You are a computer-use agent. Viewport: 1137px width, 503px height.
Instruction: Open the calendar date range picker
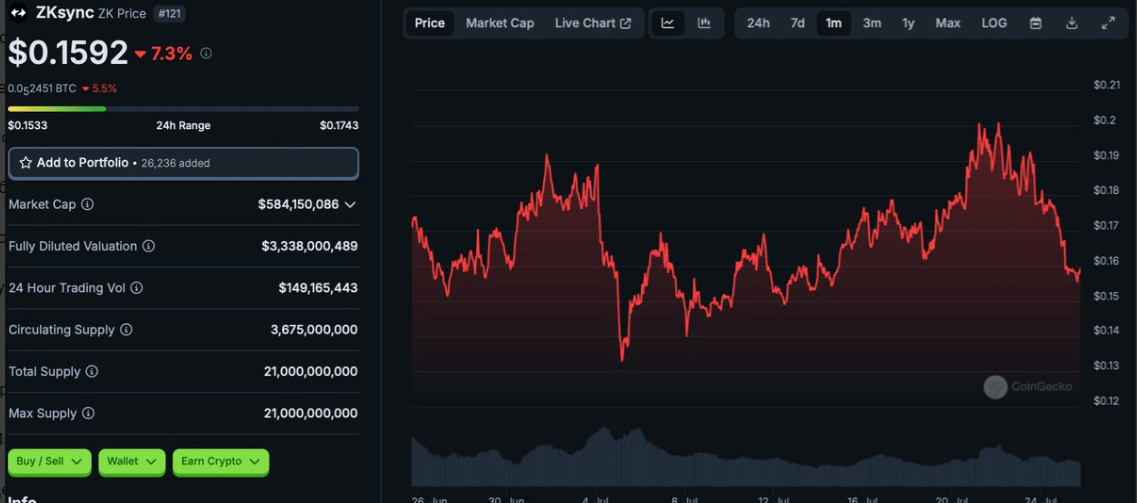pos(1035,23)
